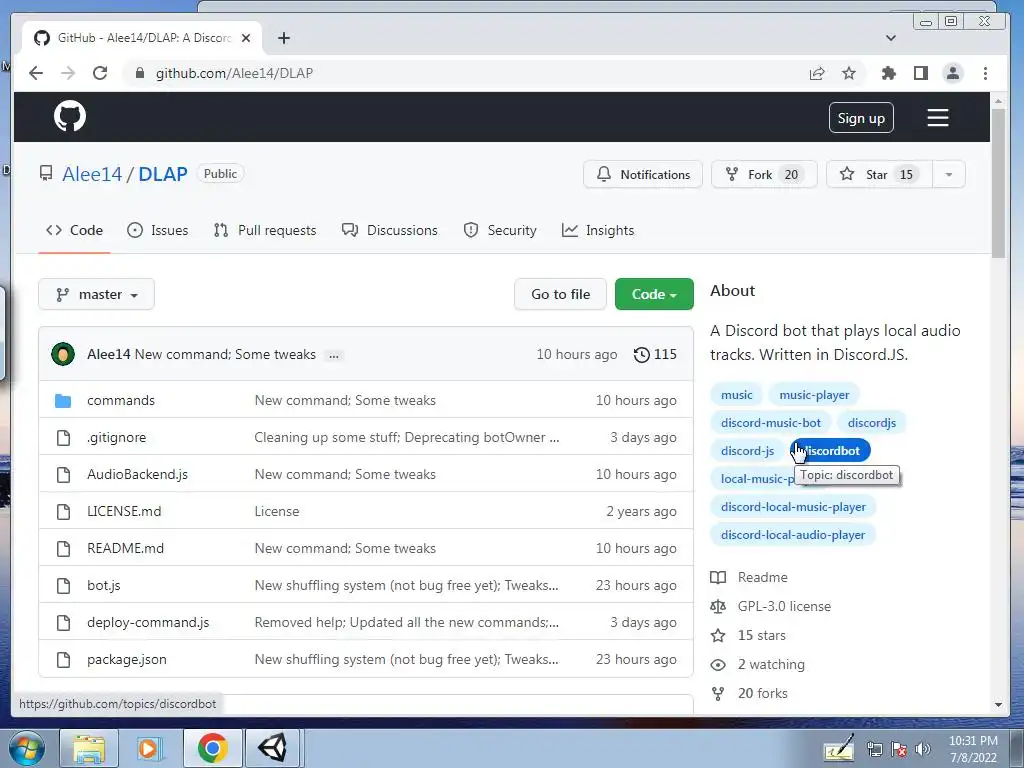Screen dimensions: 1024x768
Task: Switch to the Pull requests tab
Action: click(264, 230)
